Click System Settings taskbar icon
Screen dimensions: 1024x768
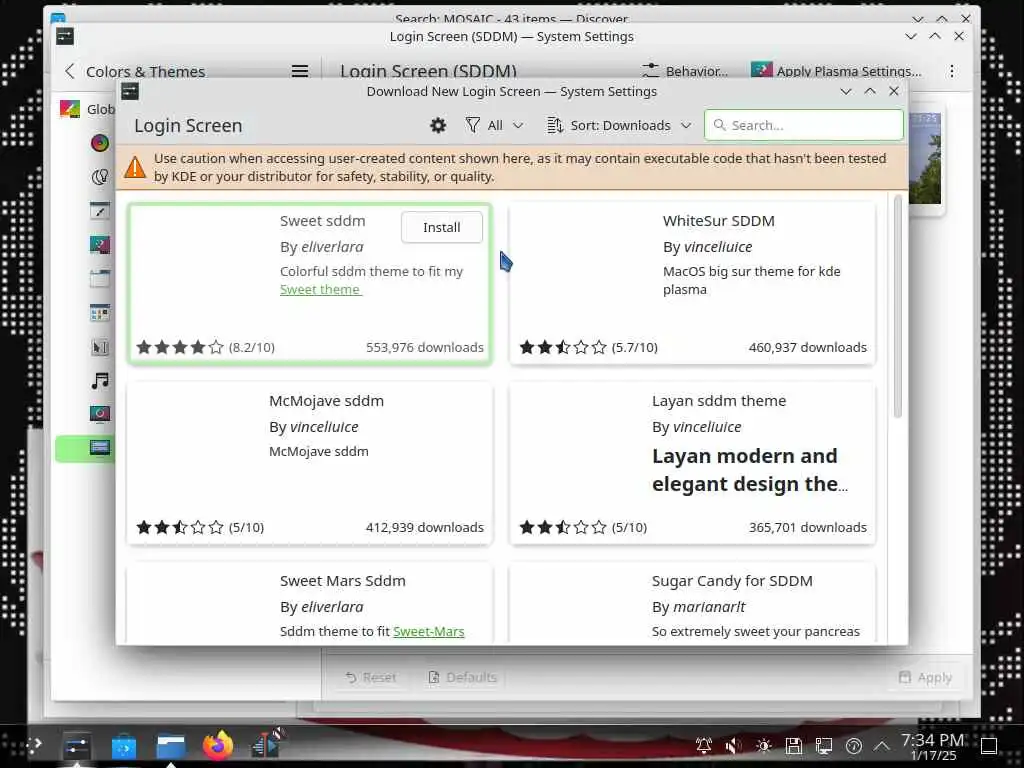(76, 745)
